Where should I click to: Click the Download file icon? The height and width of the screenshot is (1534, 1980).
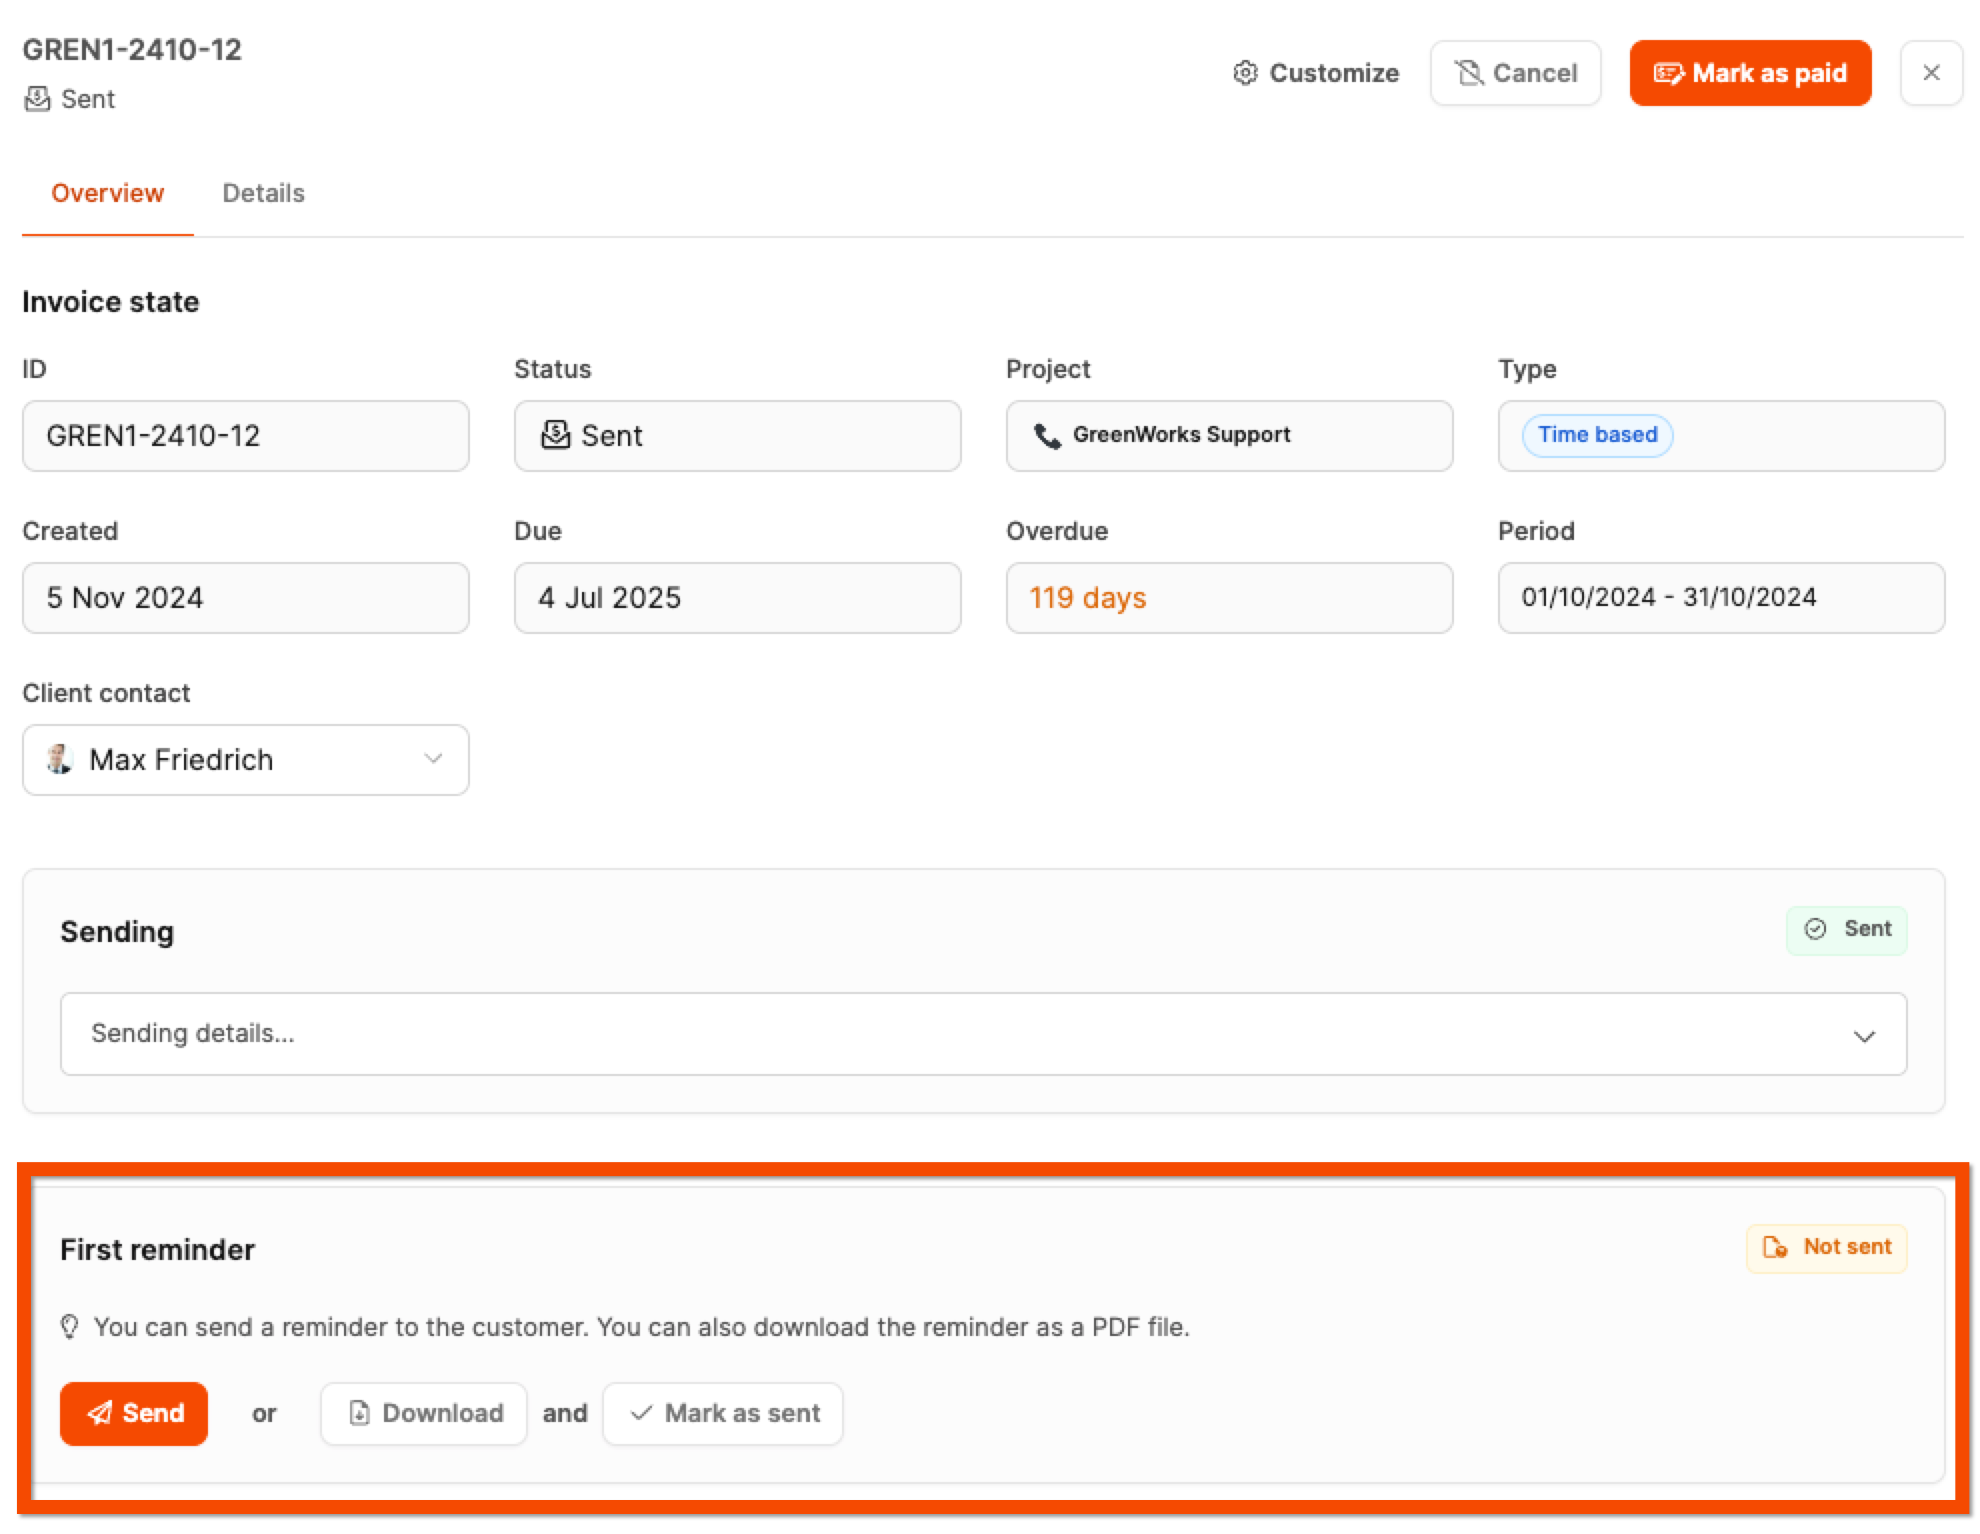point(359,1412)
